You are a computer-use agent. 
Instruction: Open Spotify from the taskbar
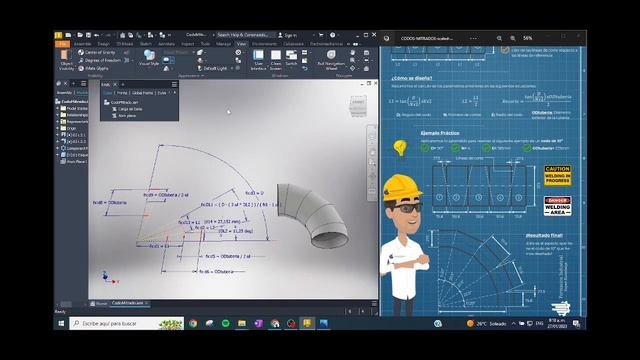click(x=226, y=323)
